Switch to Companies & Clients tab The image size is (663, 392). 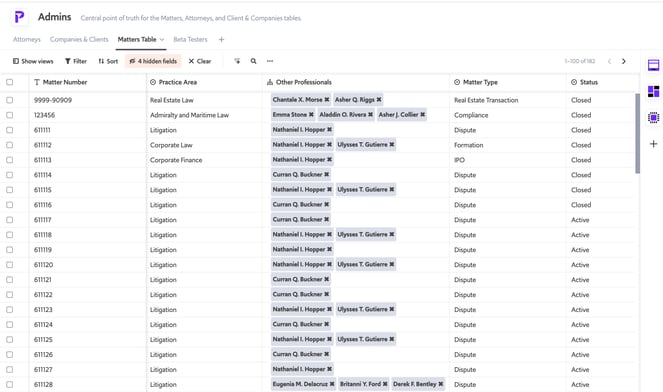click(x=79, y=39)
